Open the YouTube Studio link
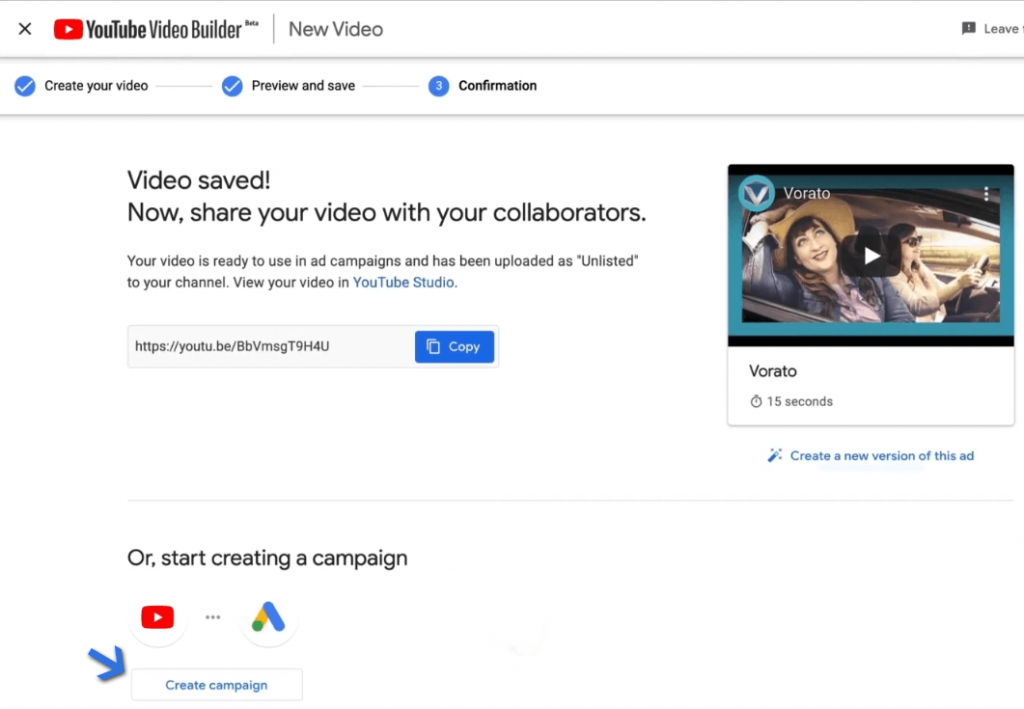The image size is (1024, 709). 404,282
